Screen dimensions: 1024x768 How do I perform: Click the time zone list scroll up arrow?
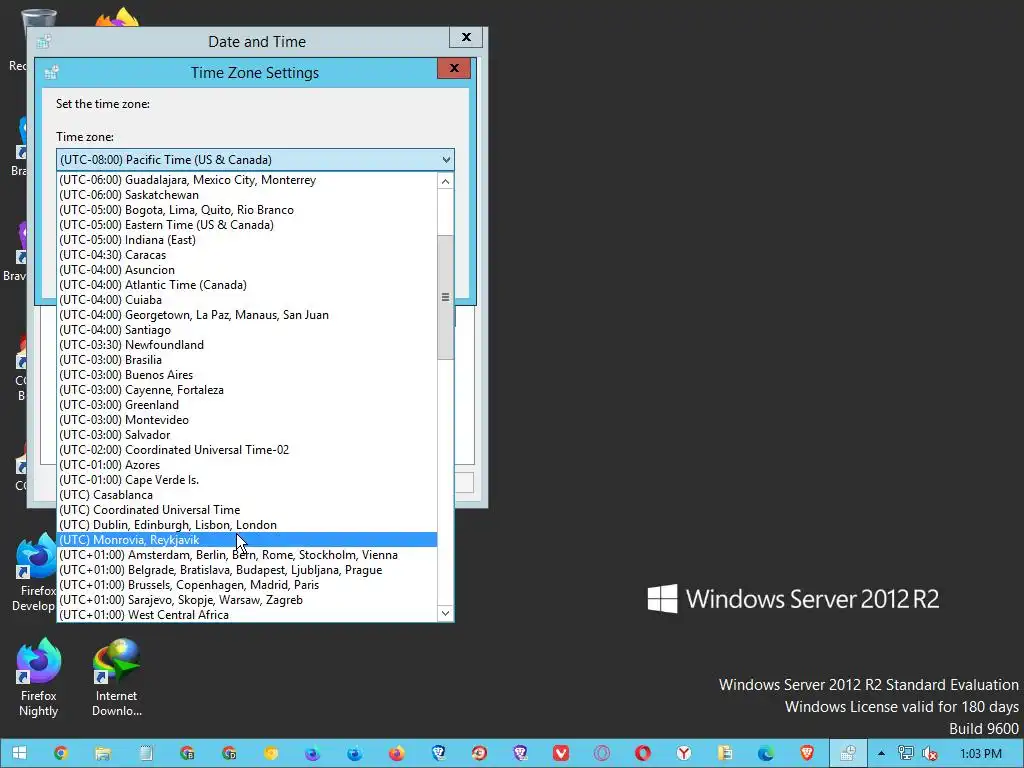click(x=445, y=182)
